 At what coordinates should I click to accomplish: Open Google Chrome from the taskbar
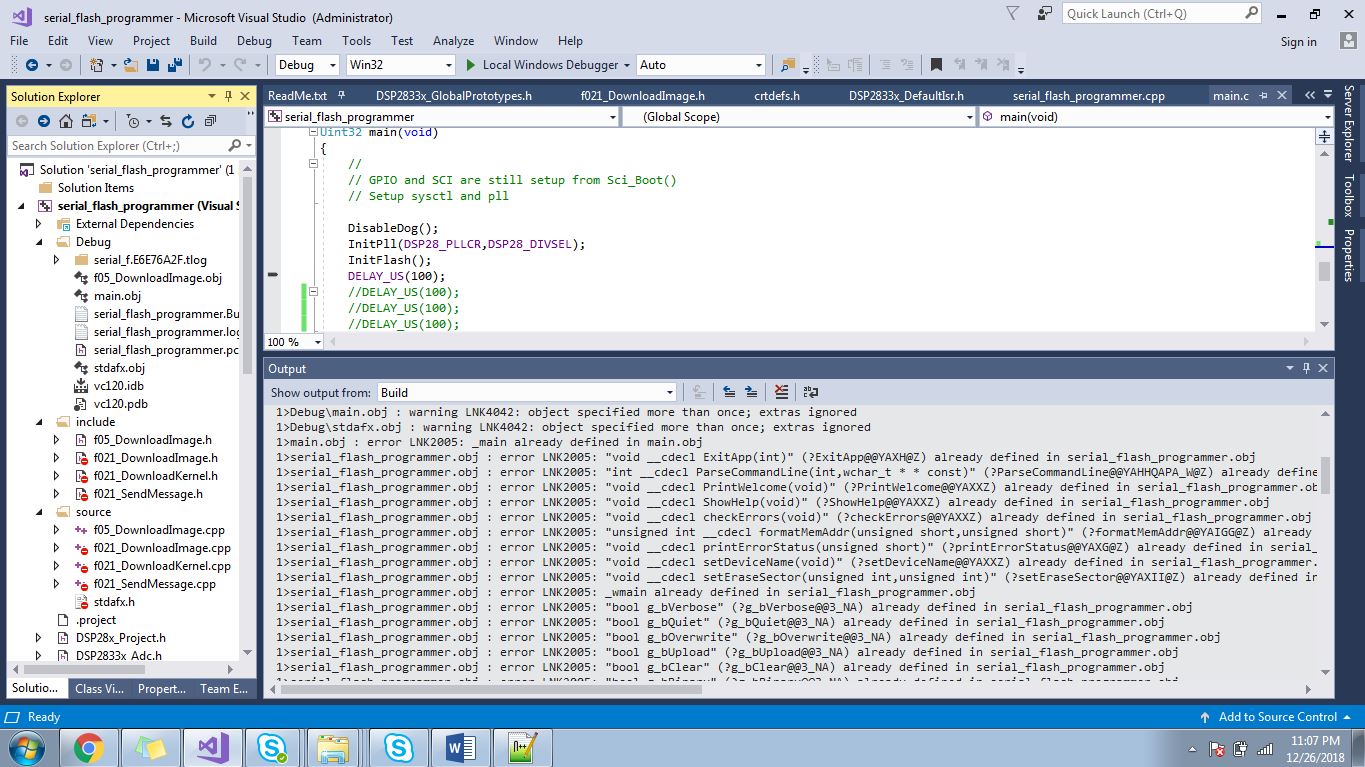coord(88,747)
